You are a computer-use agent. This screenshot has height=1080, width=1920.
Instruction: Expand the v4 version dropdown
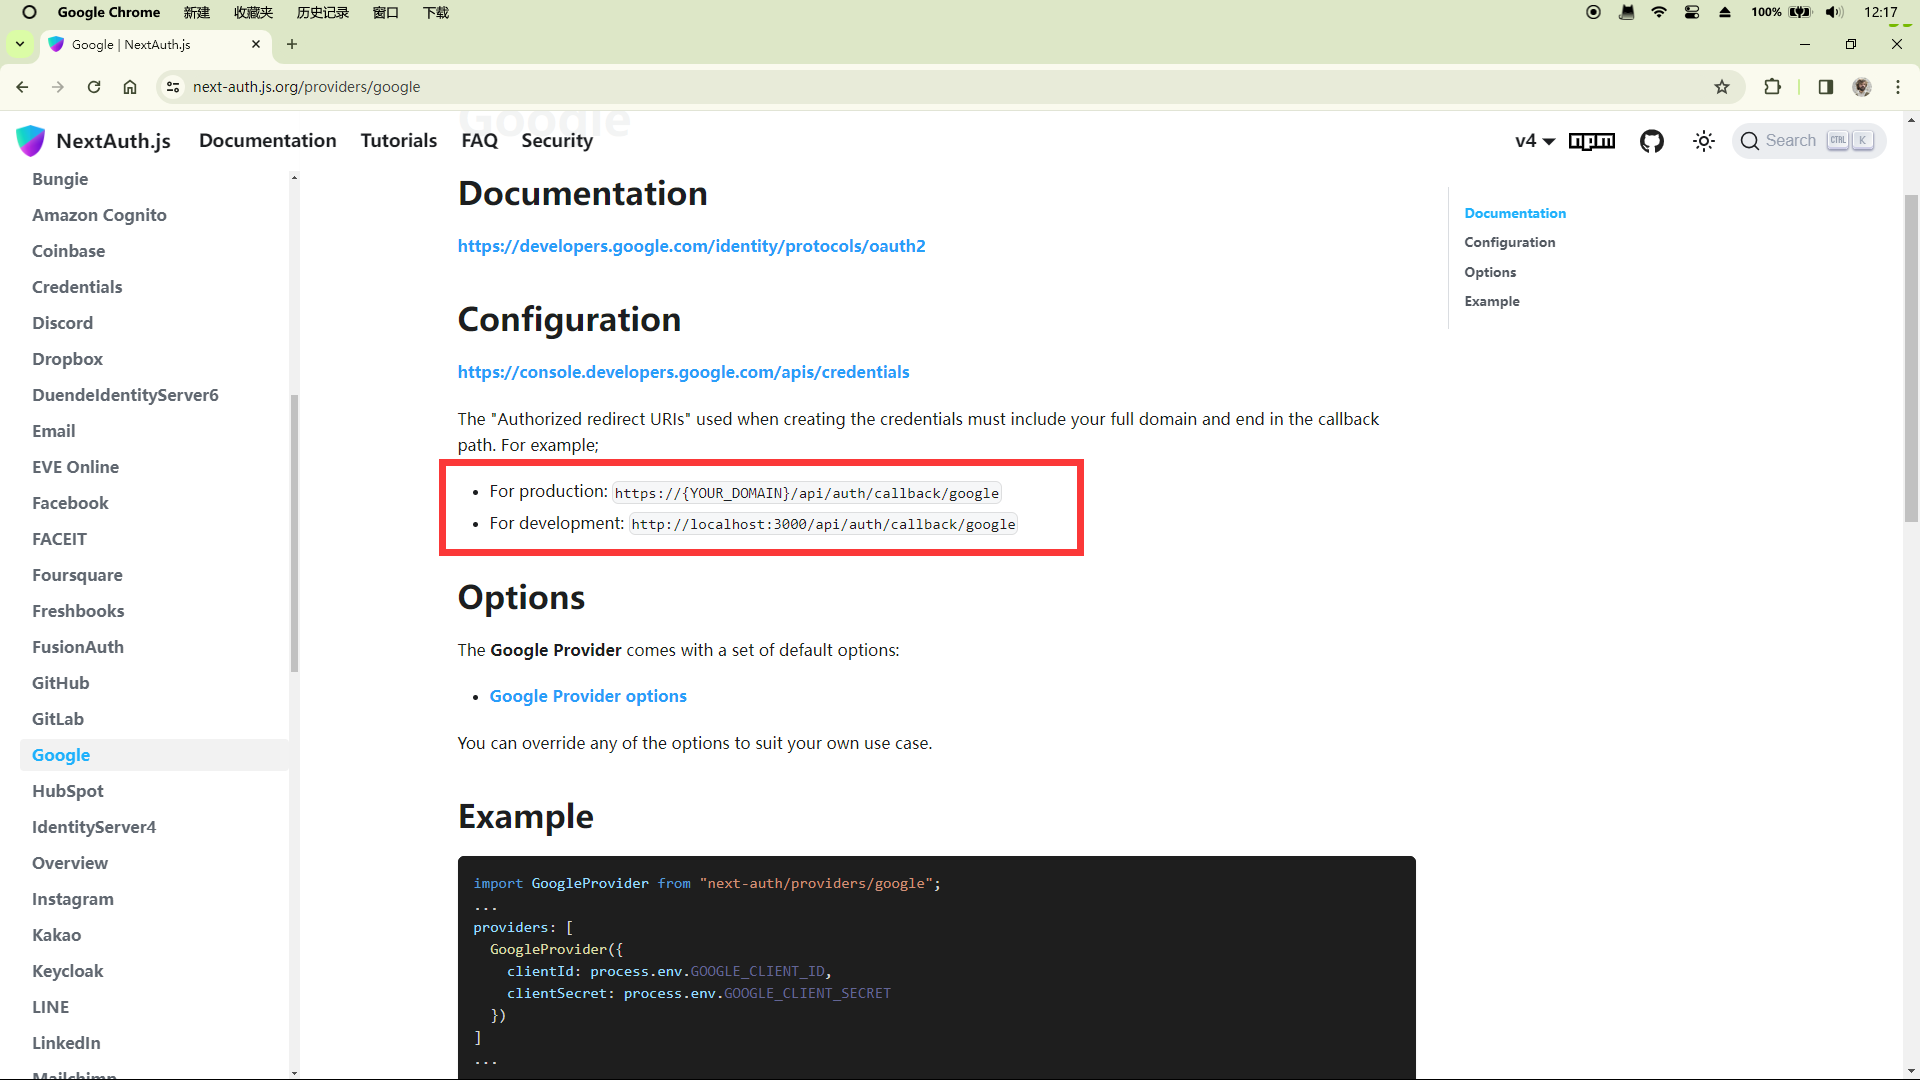[1535, 141]
